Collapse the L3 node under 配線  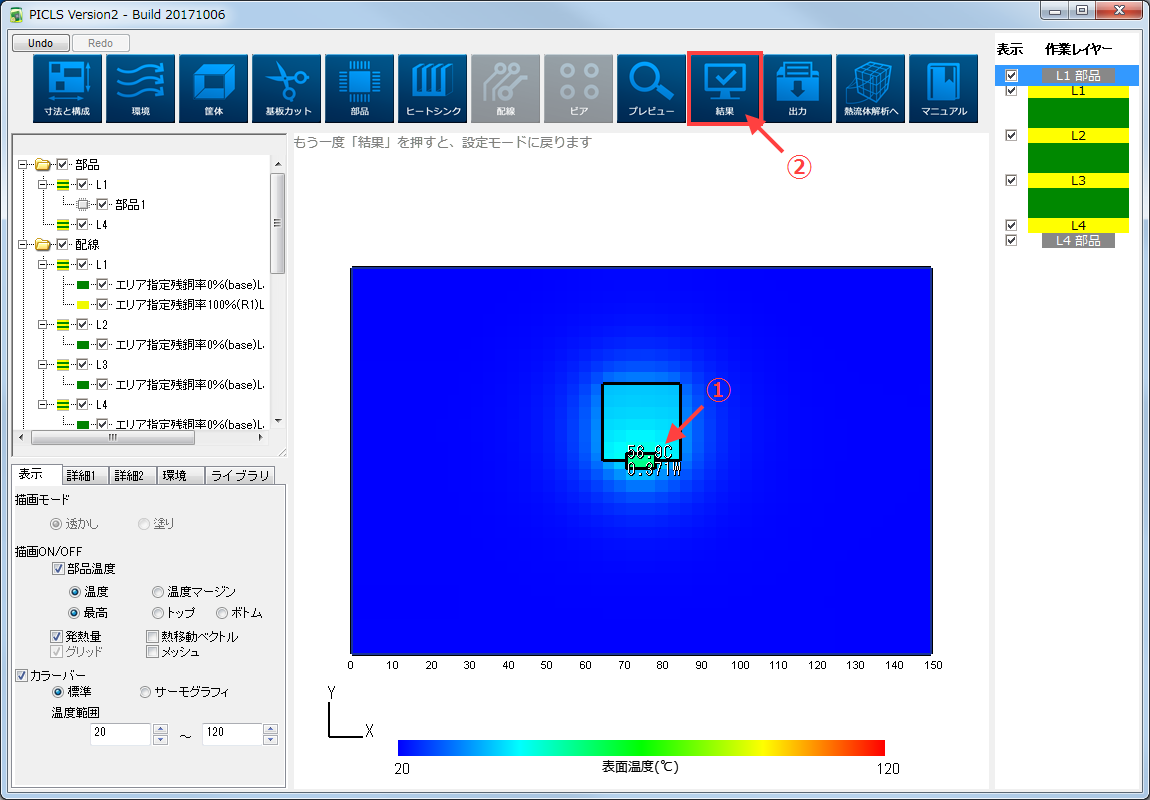[43, 364]
